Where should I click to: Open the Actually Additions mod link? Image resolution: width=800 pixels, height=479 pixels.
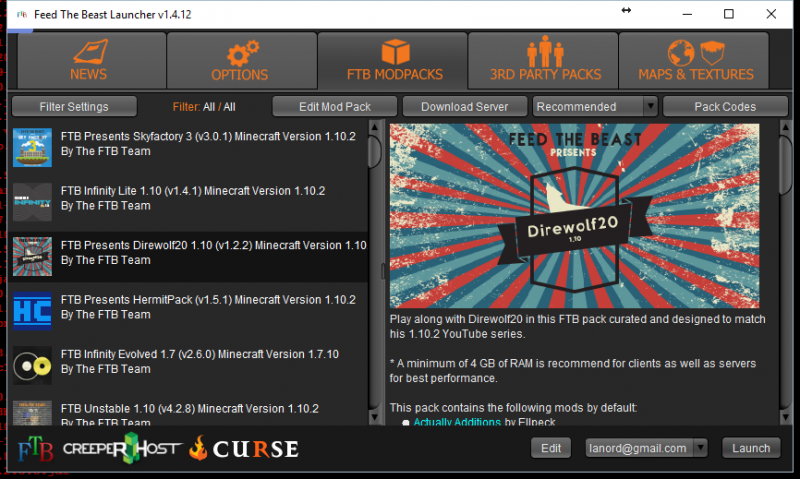tap(457, 422)
